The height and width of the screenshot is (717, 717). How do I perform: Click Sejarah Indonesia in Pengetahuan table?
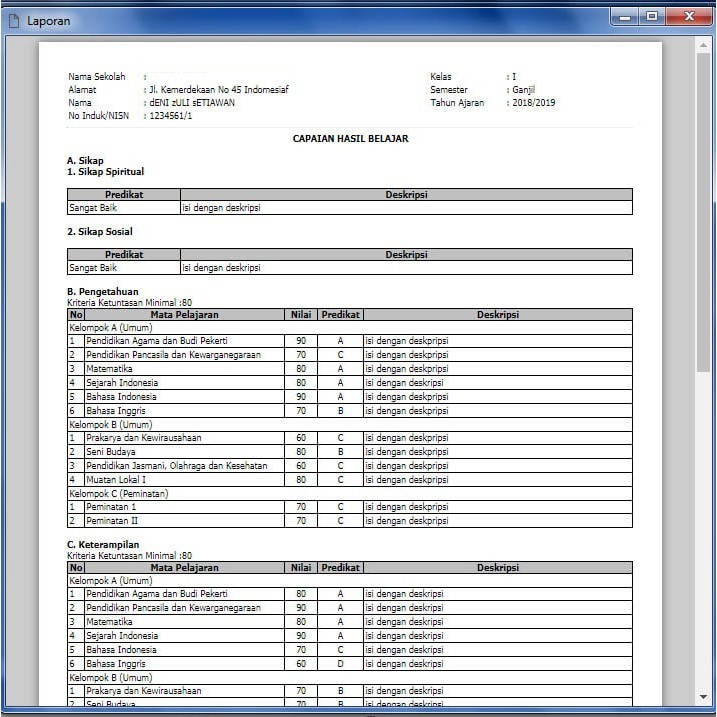click(122, 383)
